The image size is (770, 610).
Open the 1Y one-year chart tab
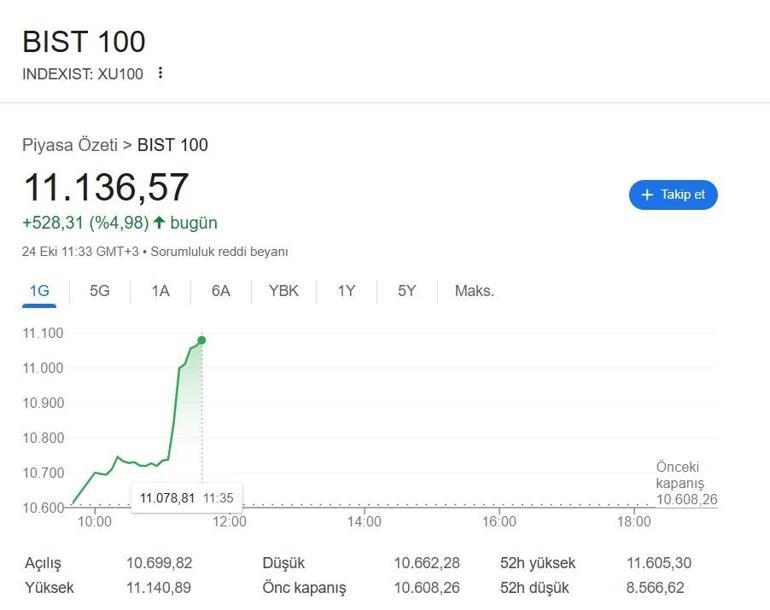click(x=346, y=291)
